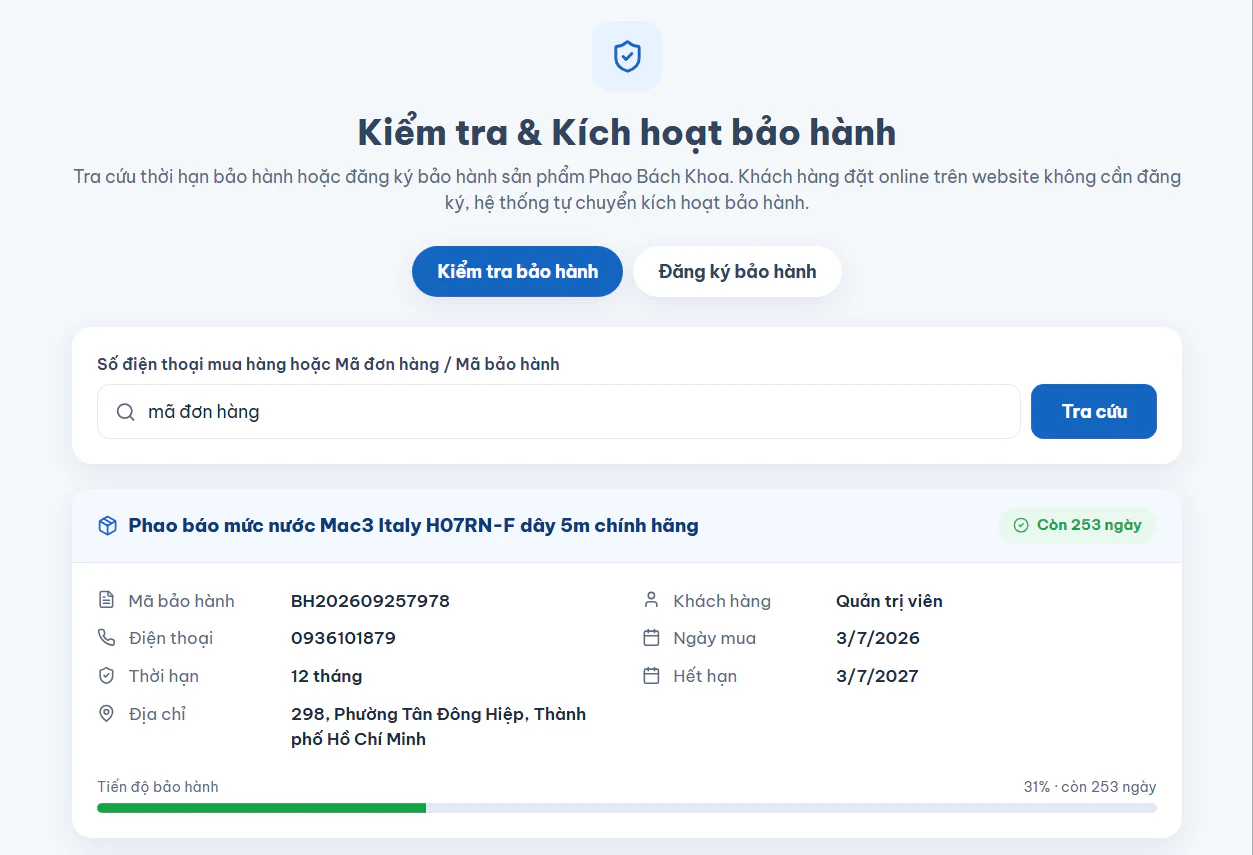The height and width of the screenshot is (855, 1253).
Task: Click the Kiểm tra & Kích hoạt bảo hành heading
Action: [627, 132]
